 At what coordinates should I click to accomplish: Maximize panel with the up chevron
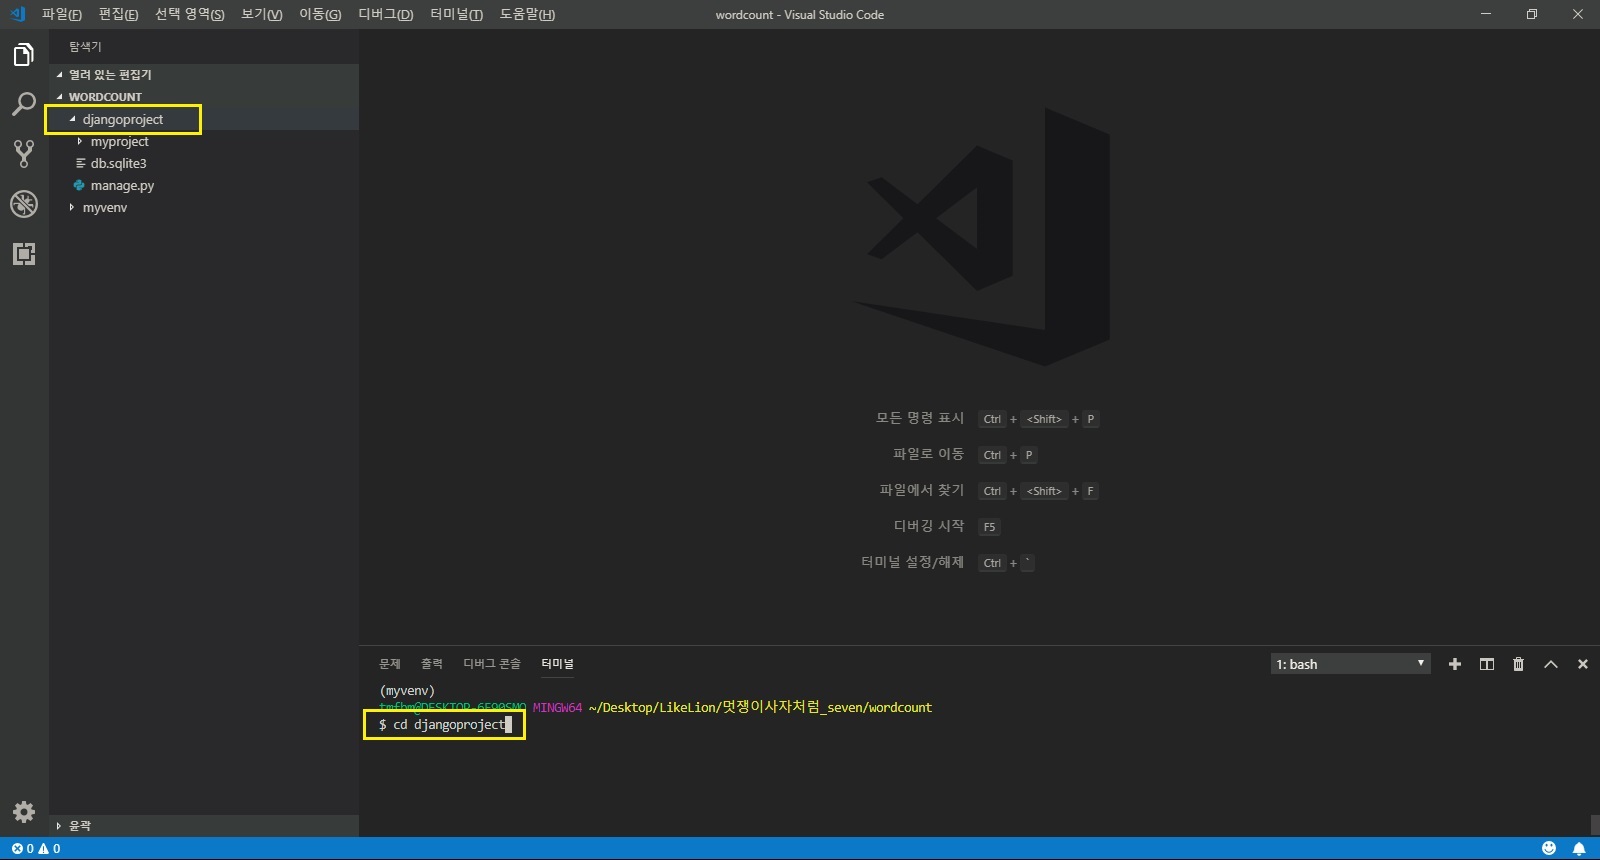[x=1551, y=664]
